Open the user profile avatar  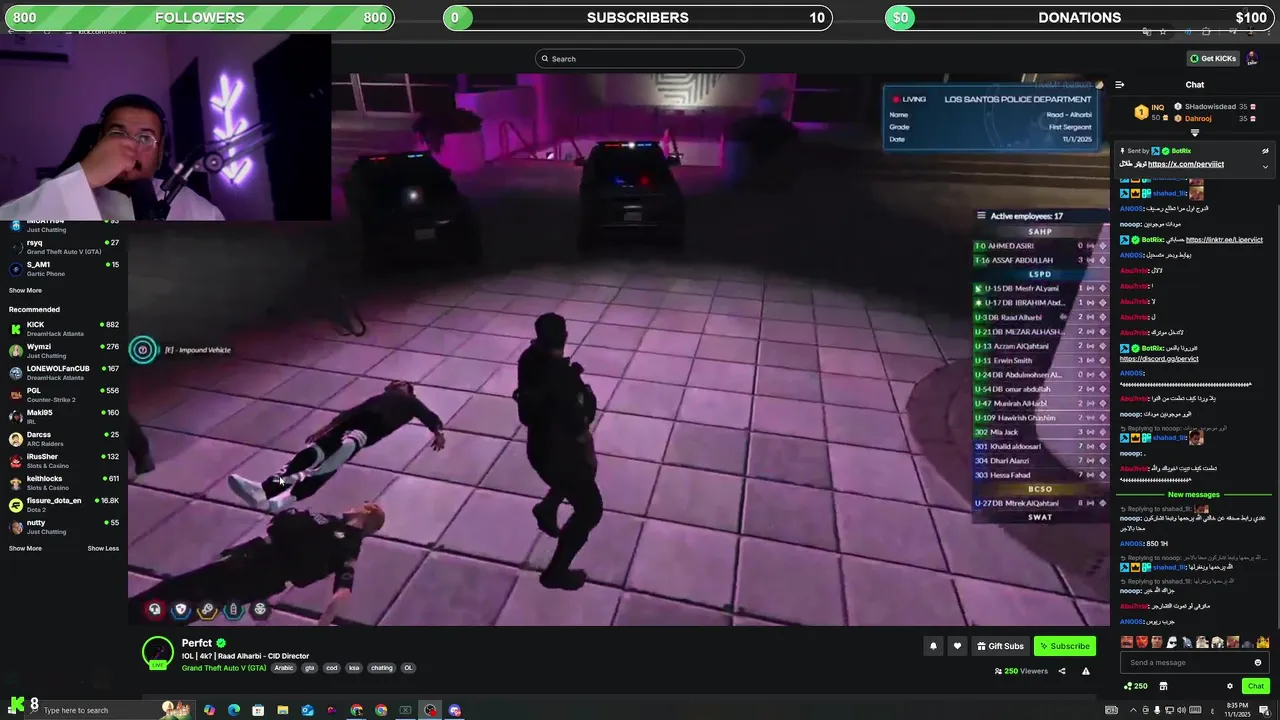tap(1252, 58)
